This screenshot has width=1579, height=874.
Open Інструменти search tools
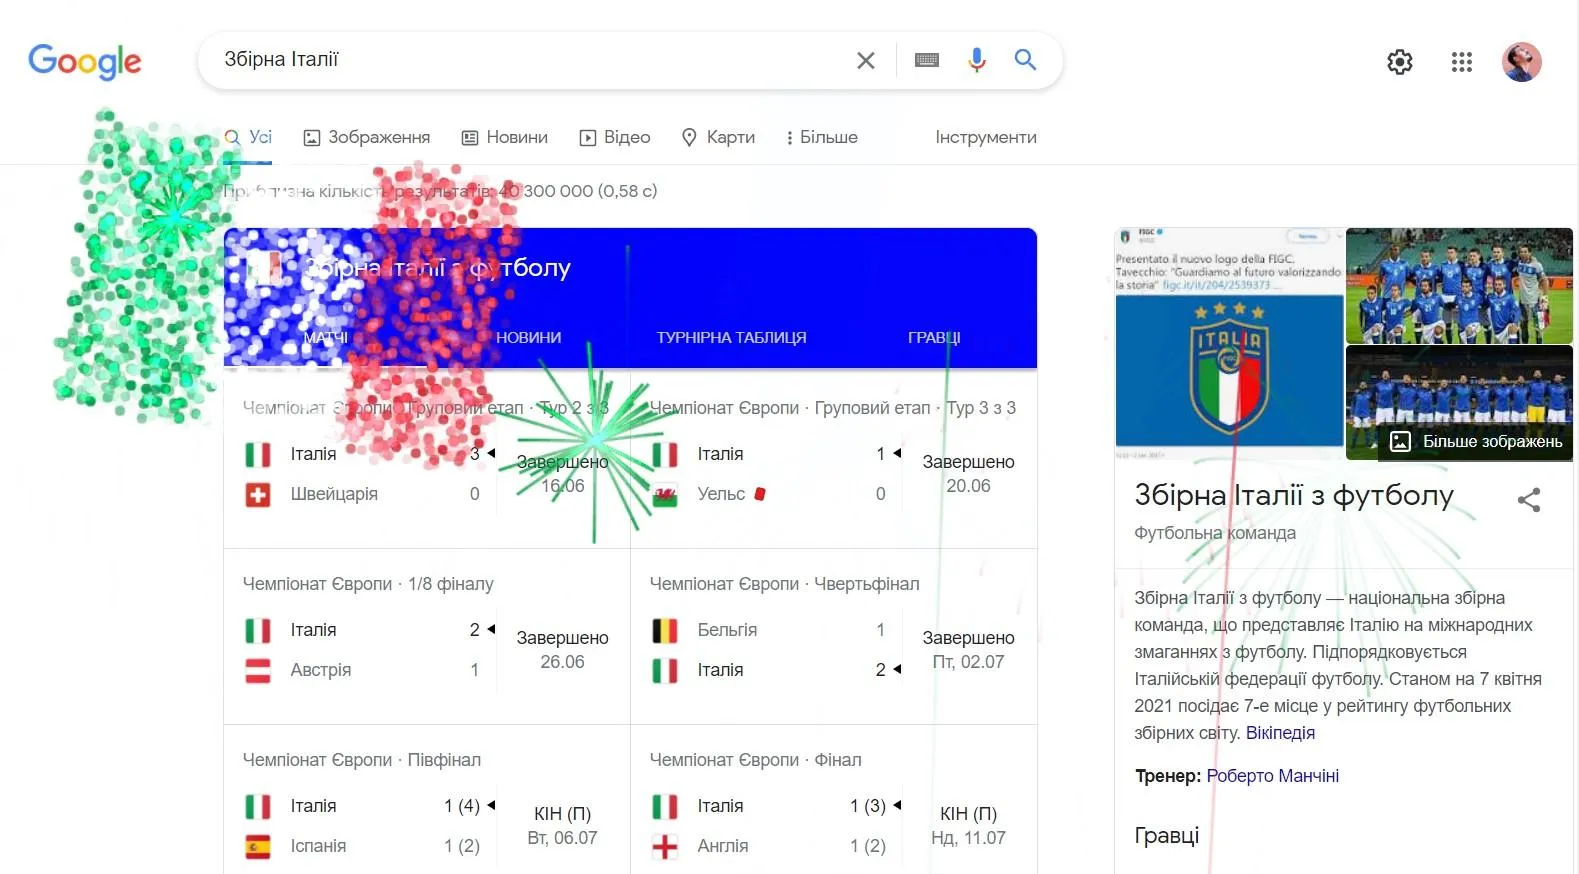(986, 137)
